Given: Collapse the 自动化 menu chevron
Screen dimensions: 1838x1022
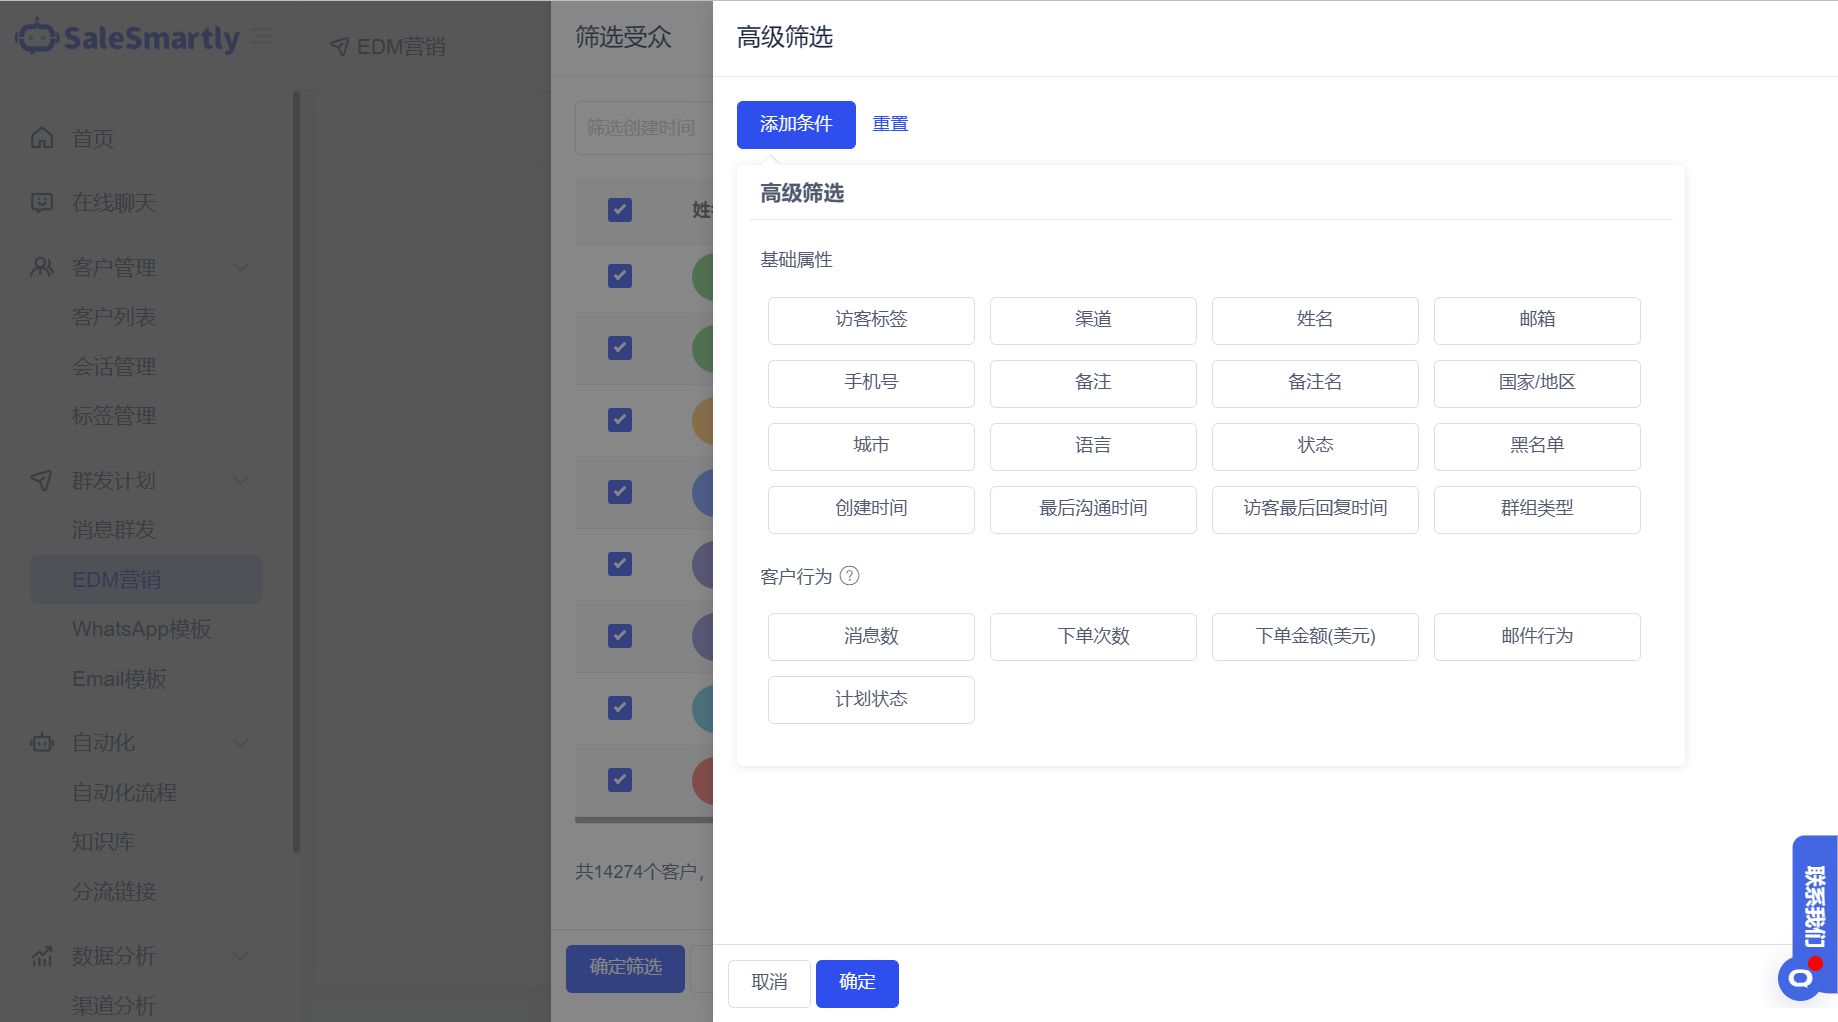Looking at the screenshot, I should point(240,743).
